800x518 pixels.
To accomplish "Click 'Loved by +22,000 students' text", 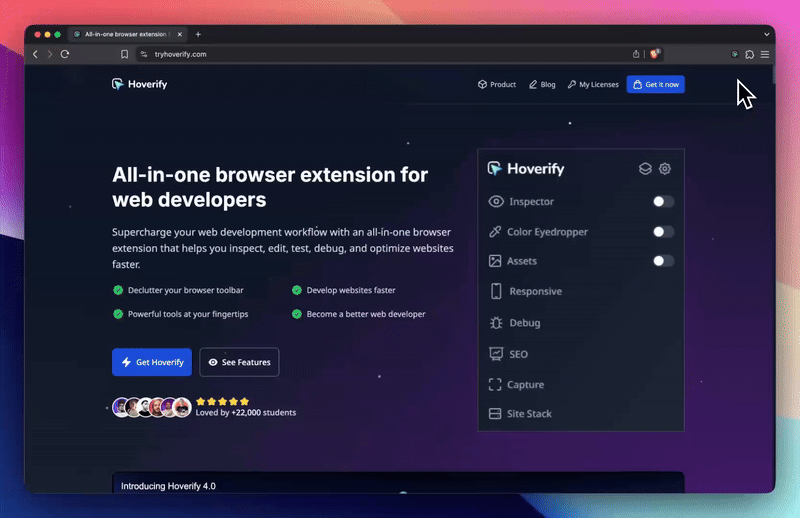I will (x=246, y=412).
